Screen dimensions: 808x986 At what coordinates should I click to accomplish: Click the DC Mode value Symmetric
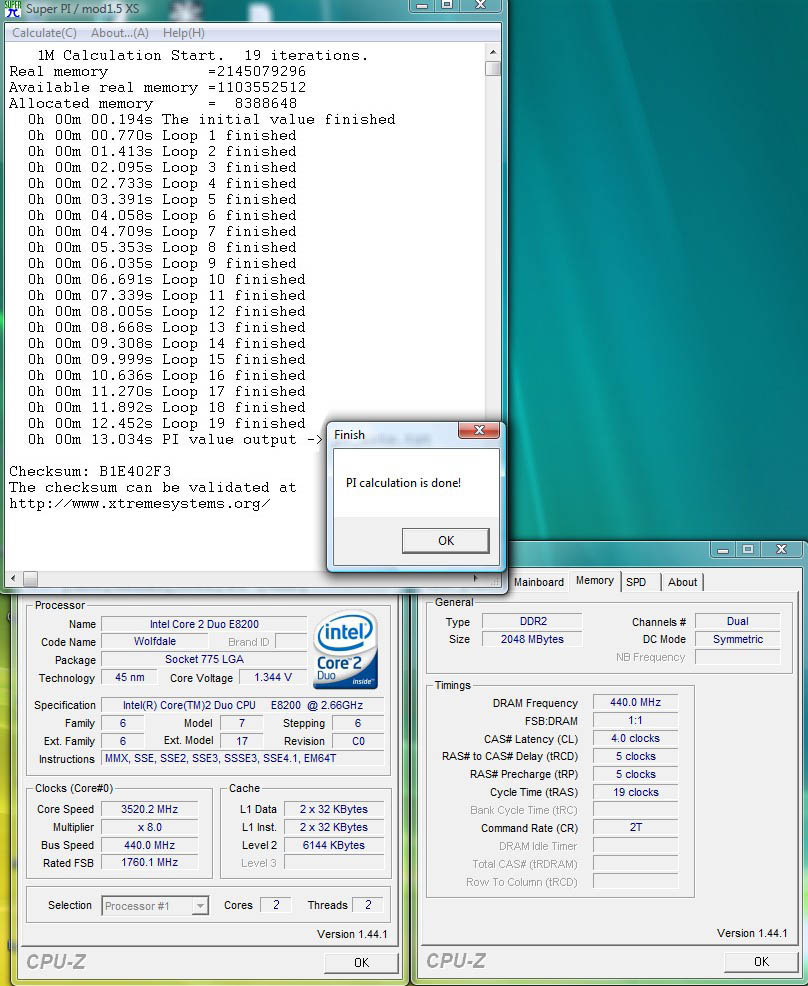pyautogui.click(x=737, y=639)
